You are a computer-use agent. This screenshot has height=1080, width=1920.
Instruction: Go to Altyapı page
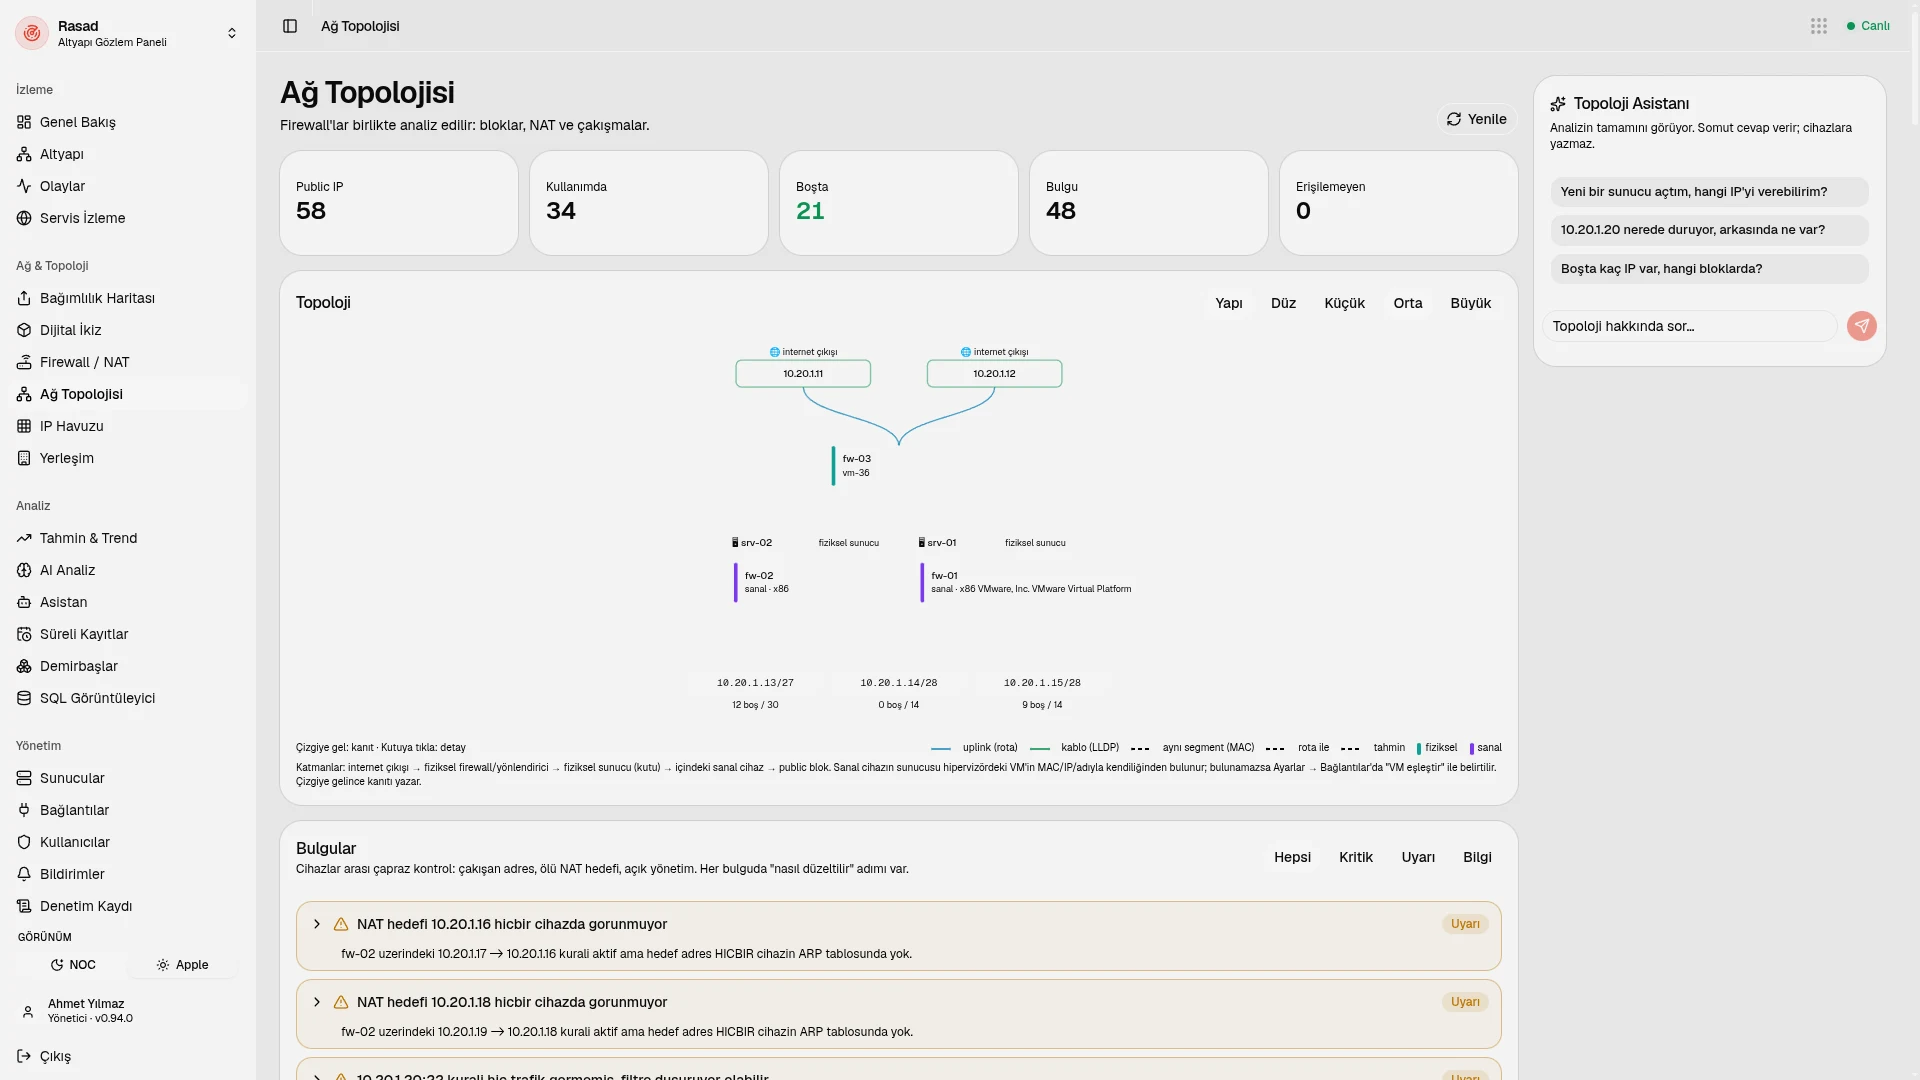pos(128,154)
